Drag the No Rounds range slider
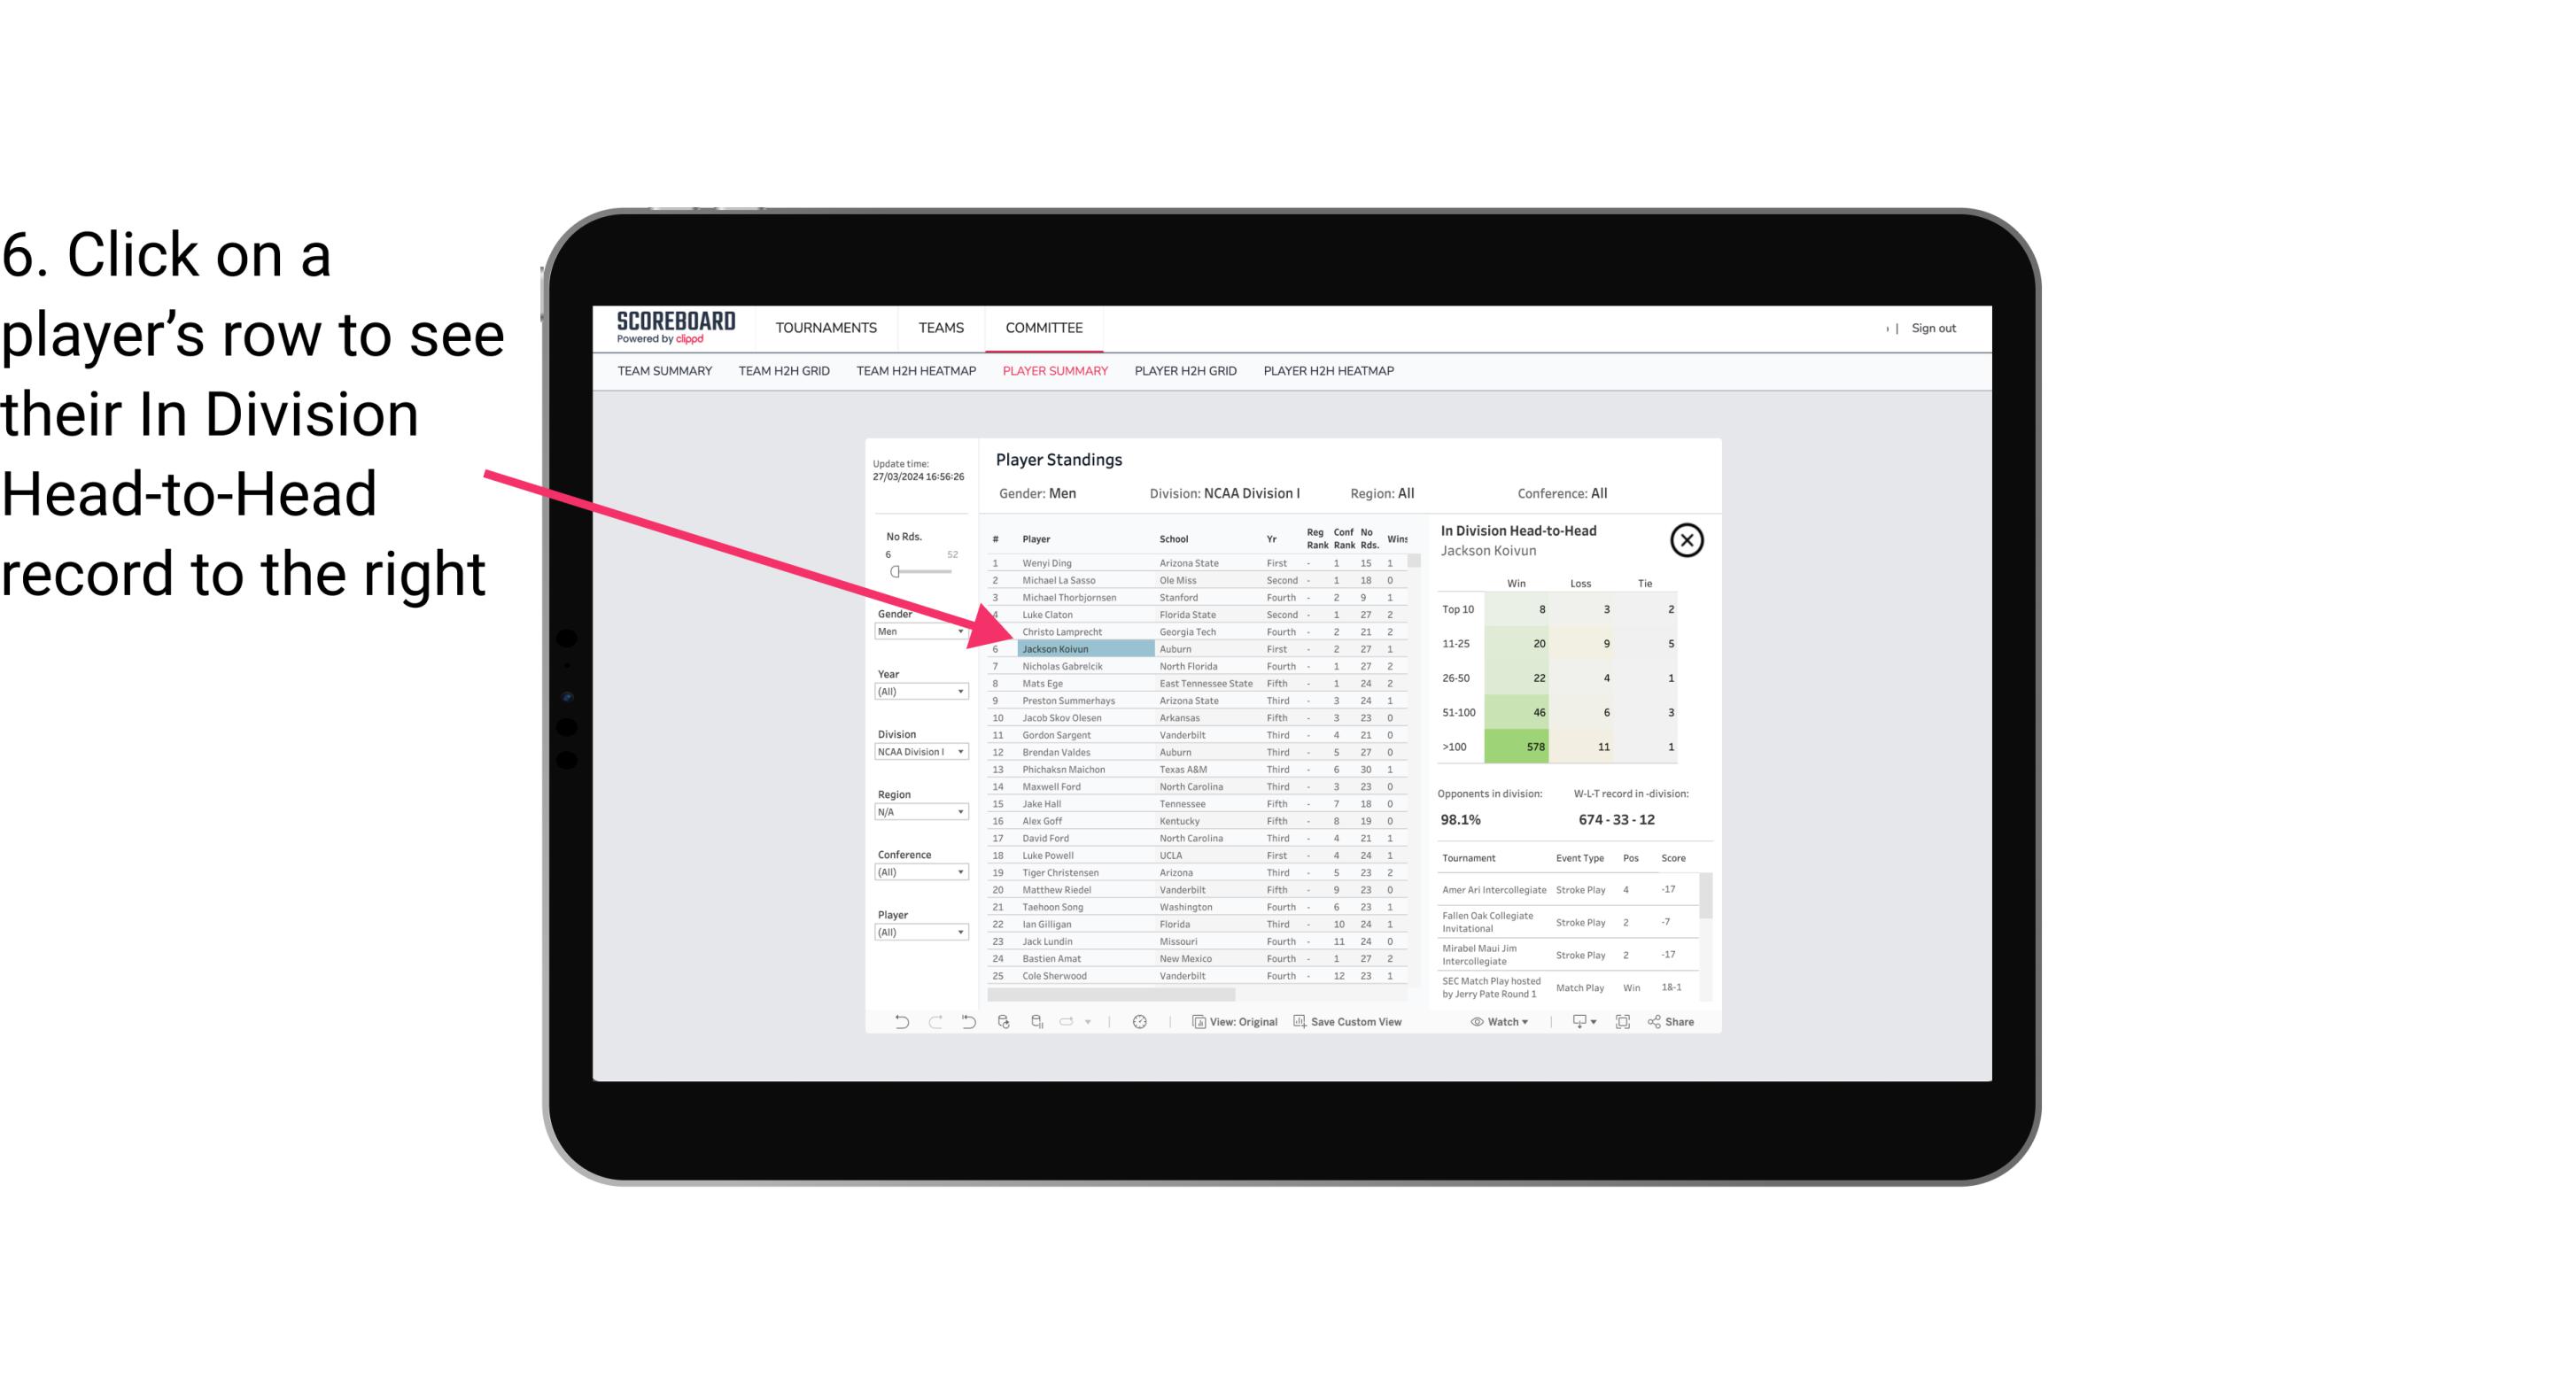Image resolution: width=2576 pixels, height=1386 pixels. point(896,574)
